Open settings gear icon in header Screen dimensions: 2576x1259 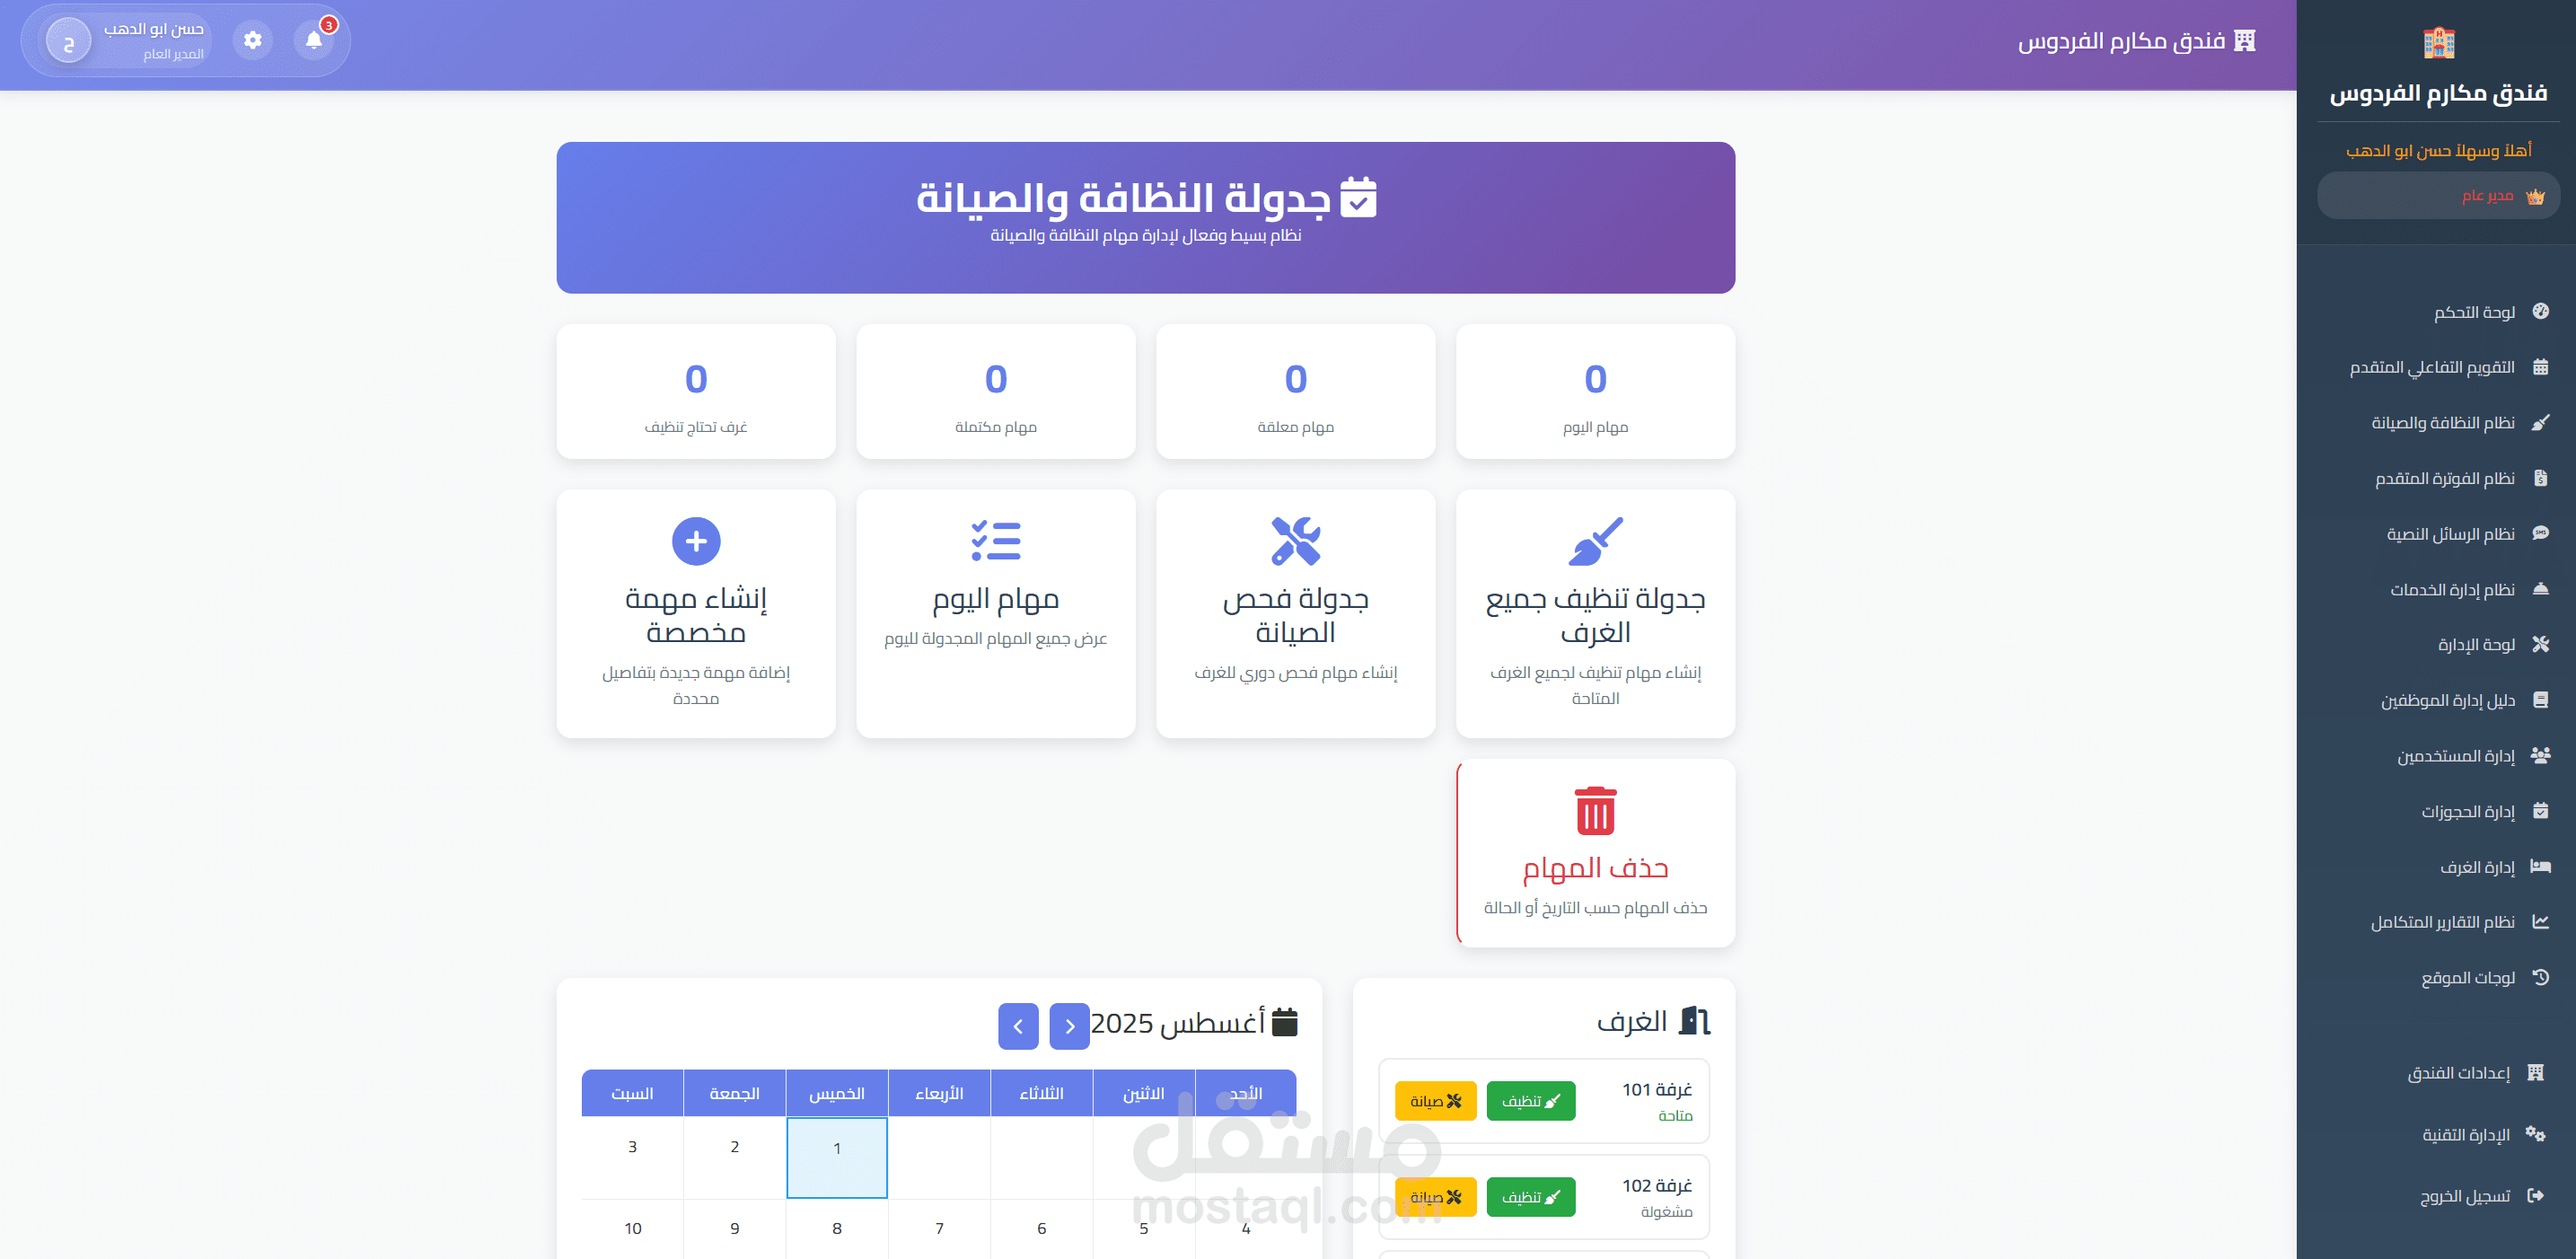[x=253, y=40]
